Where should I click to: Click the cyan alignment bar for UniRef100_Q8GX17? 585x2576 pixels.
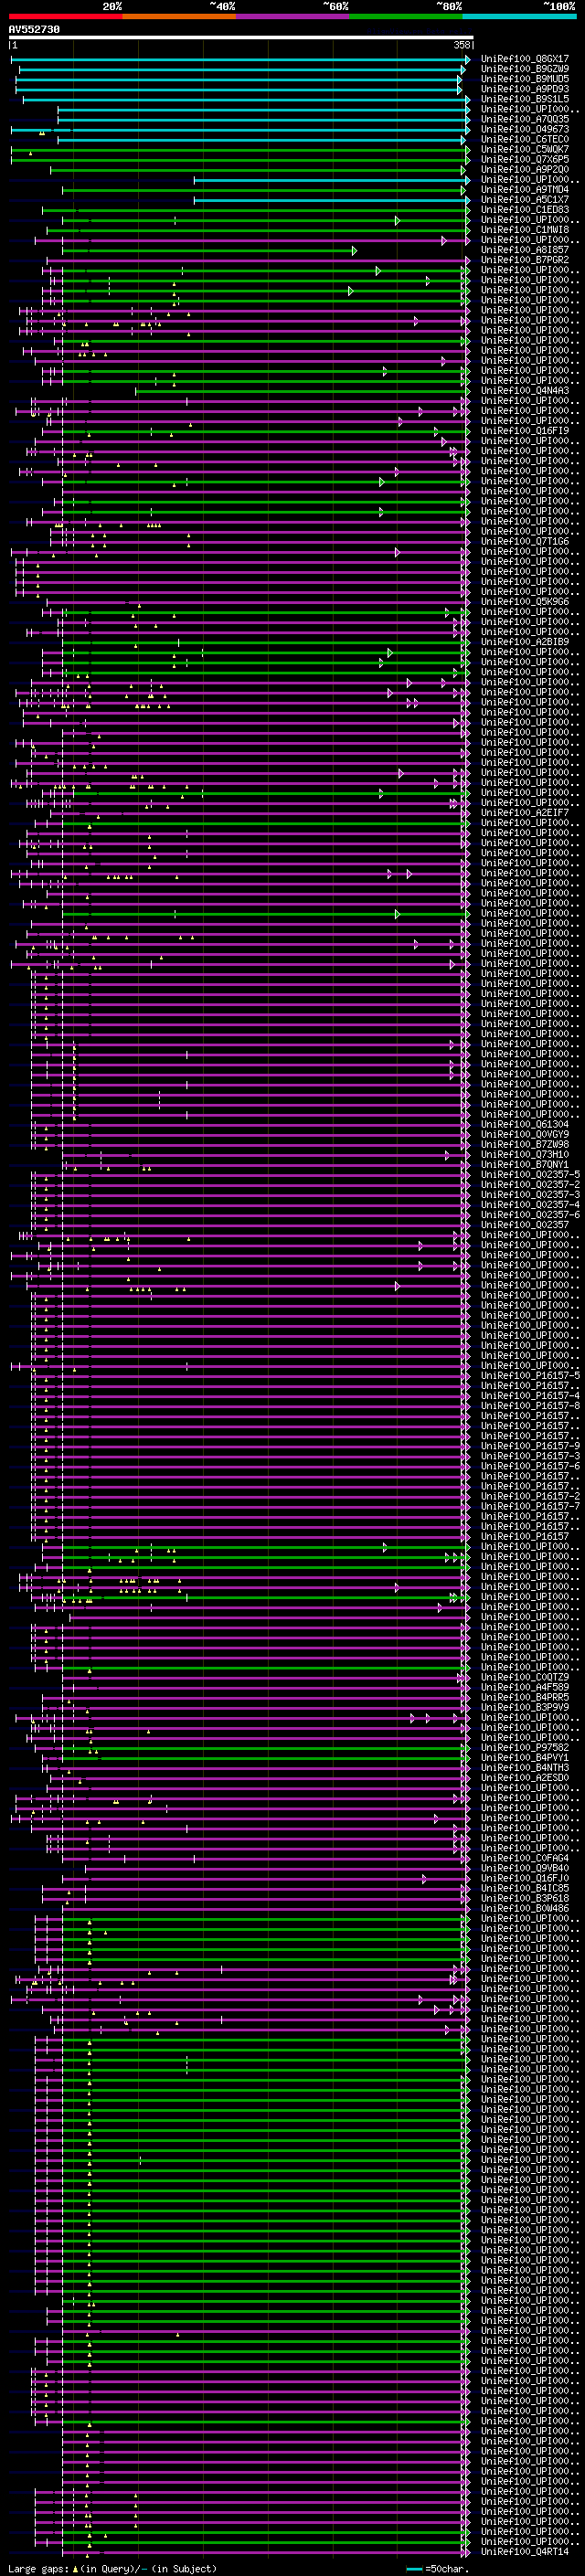(240, 59)
